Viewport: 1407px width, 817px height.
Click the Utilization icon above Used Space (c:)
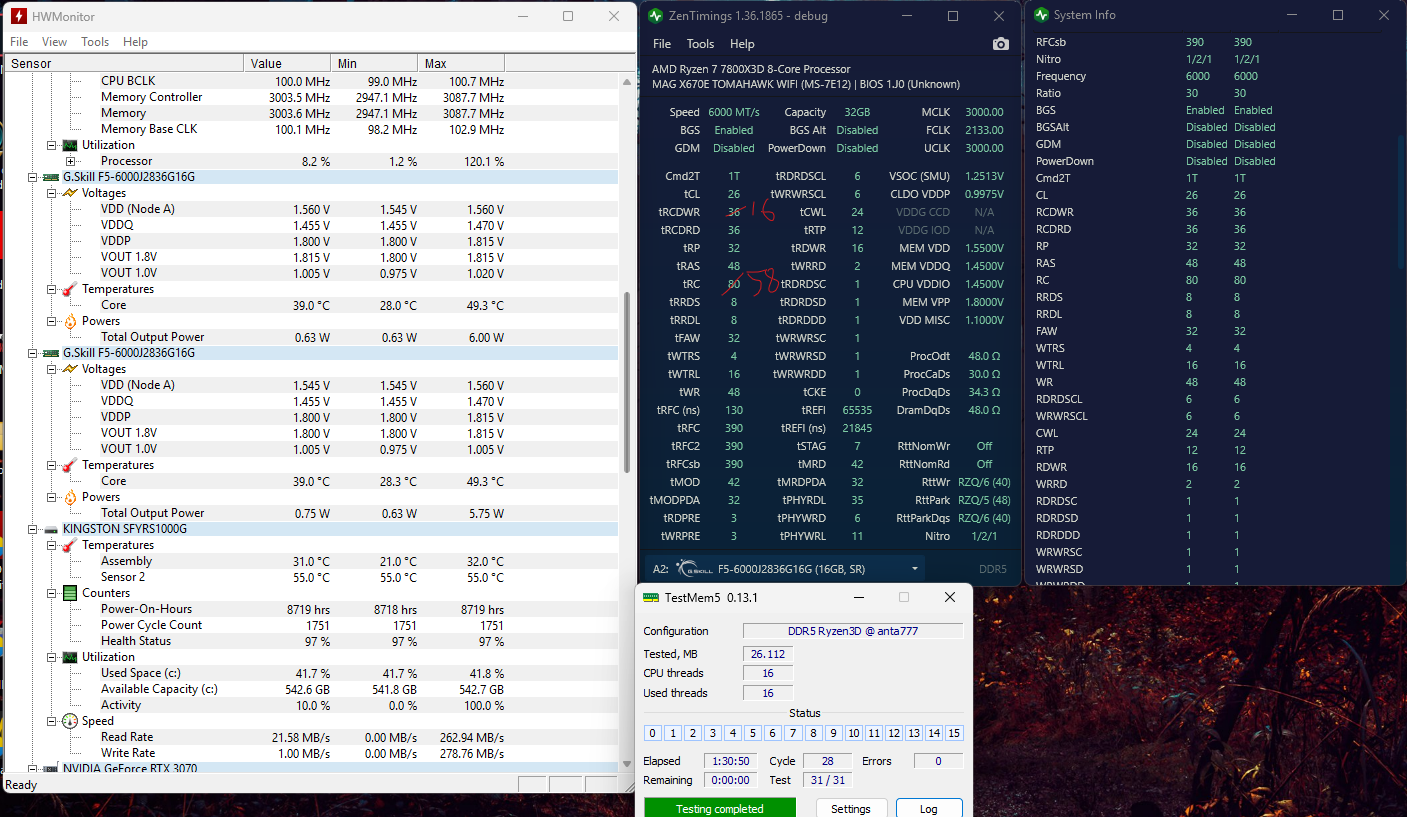pos(70,657)
